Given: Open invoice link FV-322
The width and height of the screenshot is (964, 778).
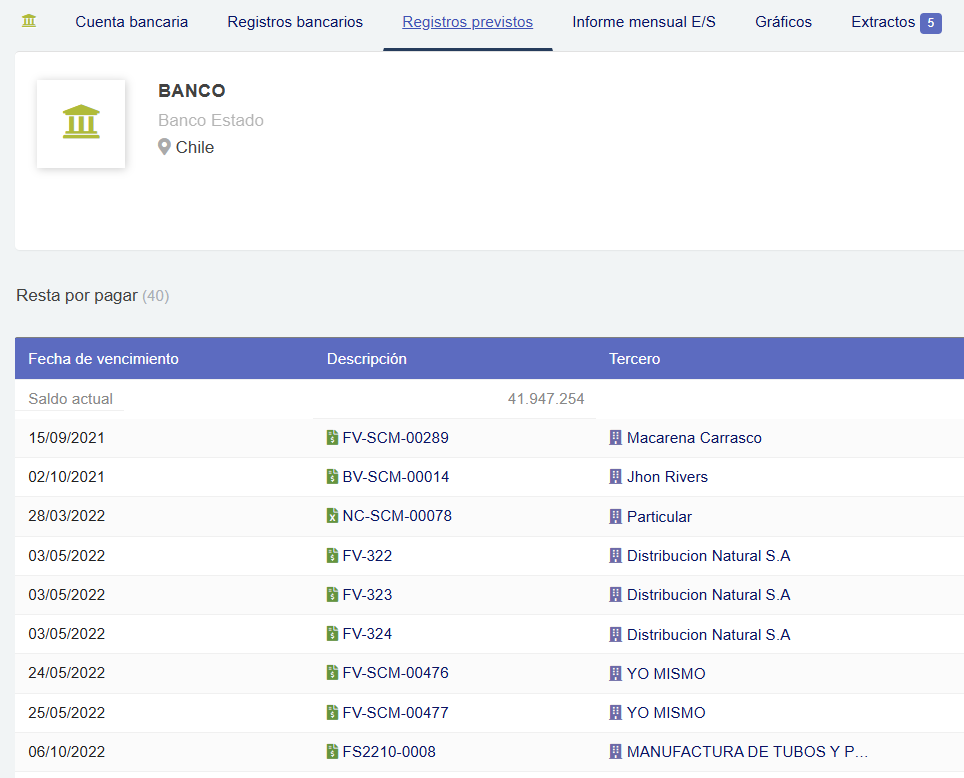Looking at the screenshot, I should [x=367, y=556].
